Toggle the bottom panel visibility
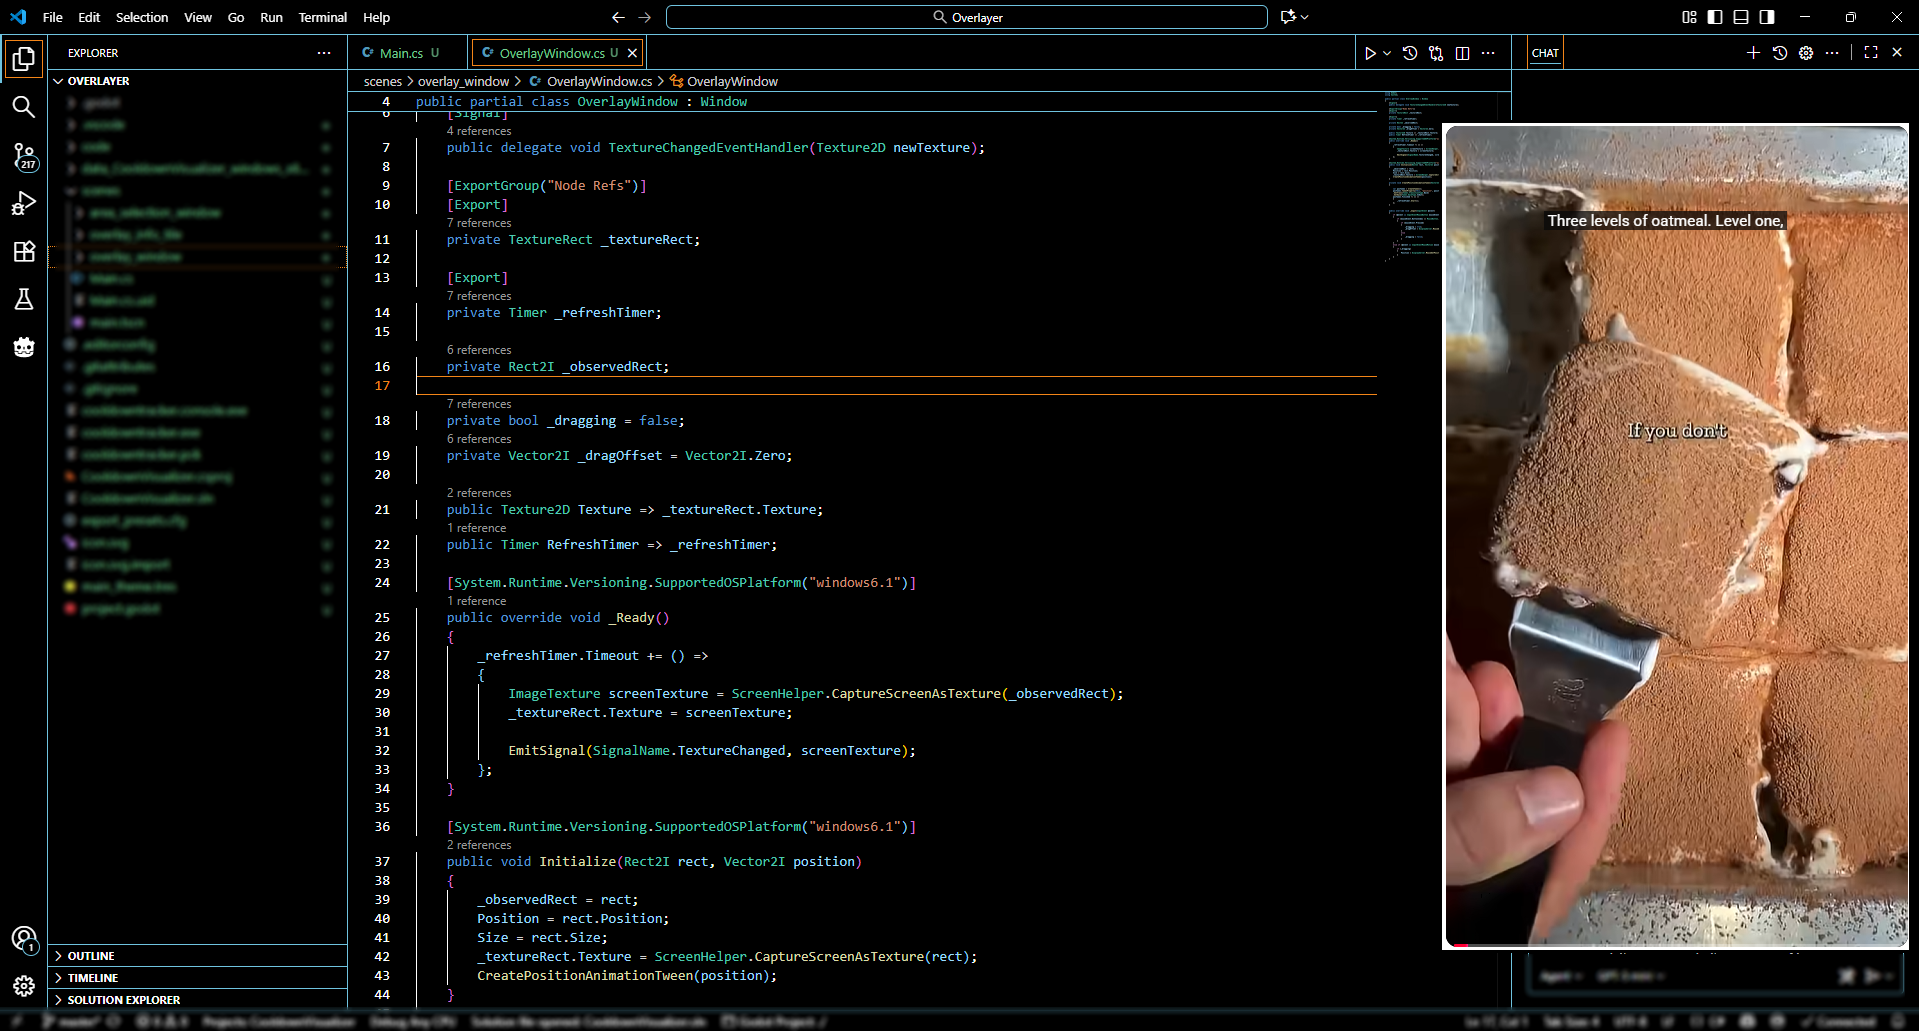This screenshot has height=1031, width=1919. pos(1741,17)
